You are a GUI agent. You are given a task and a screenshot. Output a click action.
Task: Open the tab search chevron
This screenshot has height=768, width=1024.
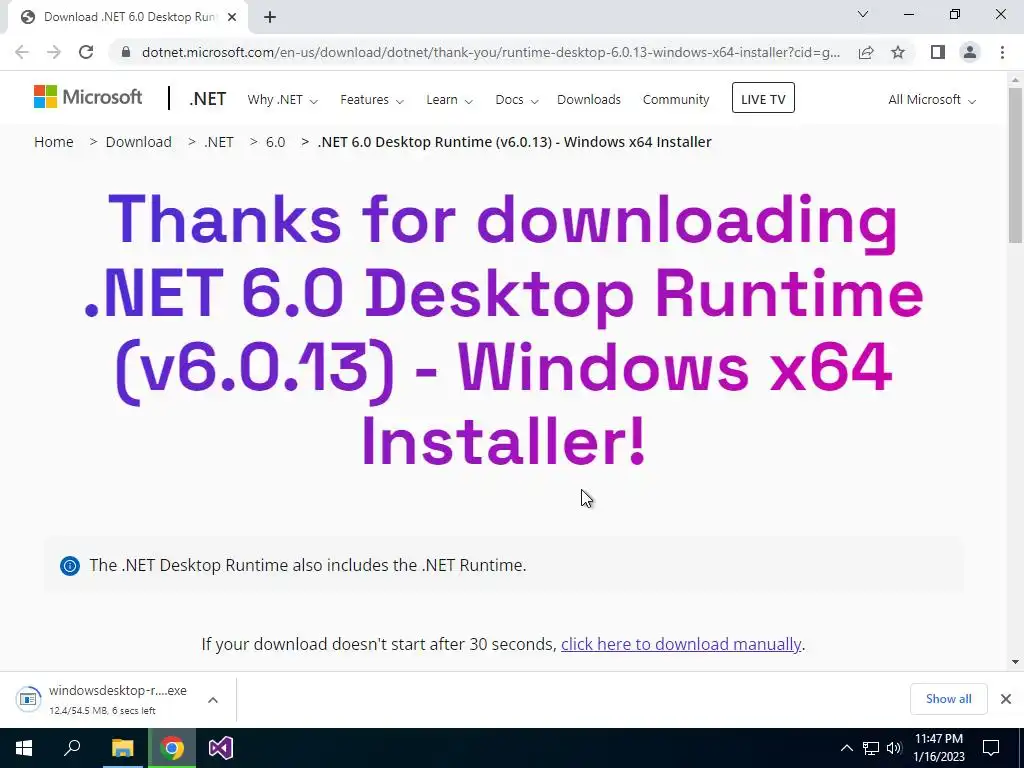tap(863, 14)
